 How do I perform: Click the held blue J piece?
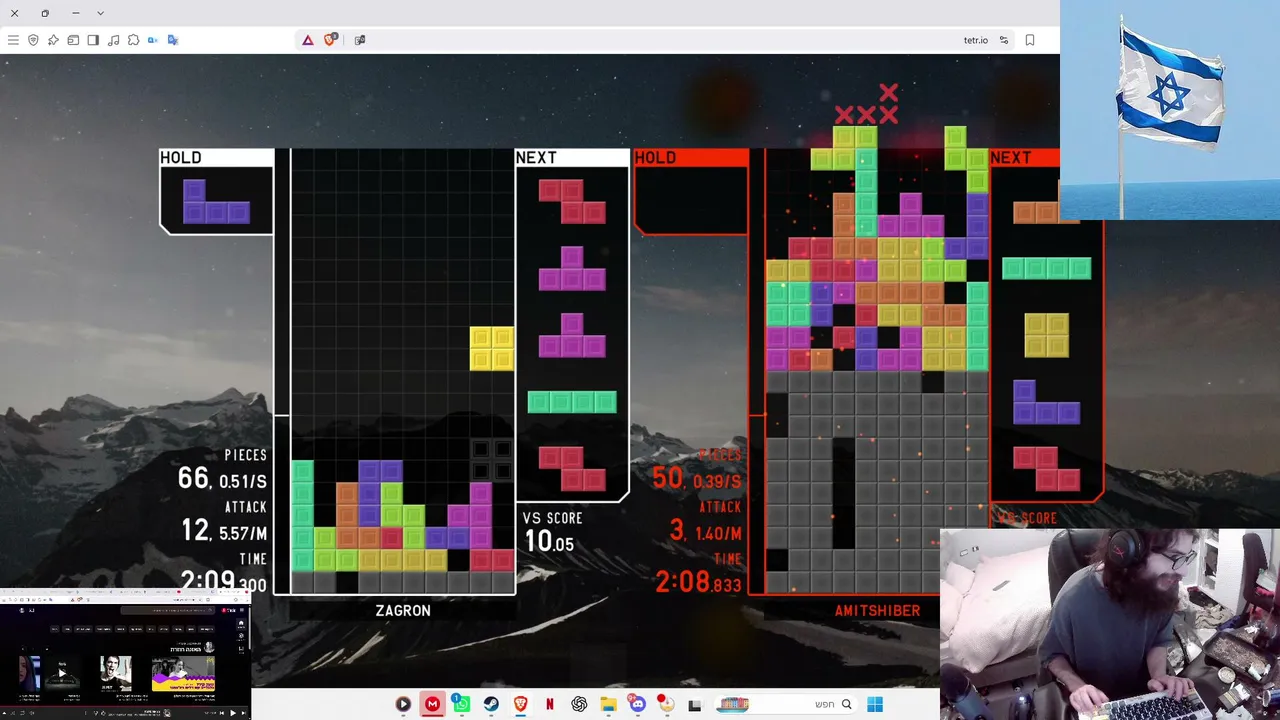(x=216, y=201)
